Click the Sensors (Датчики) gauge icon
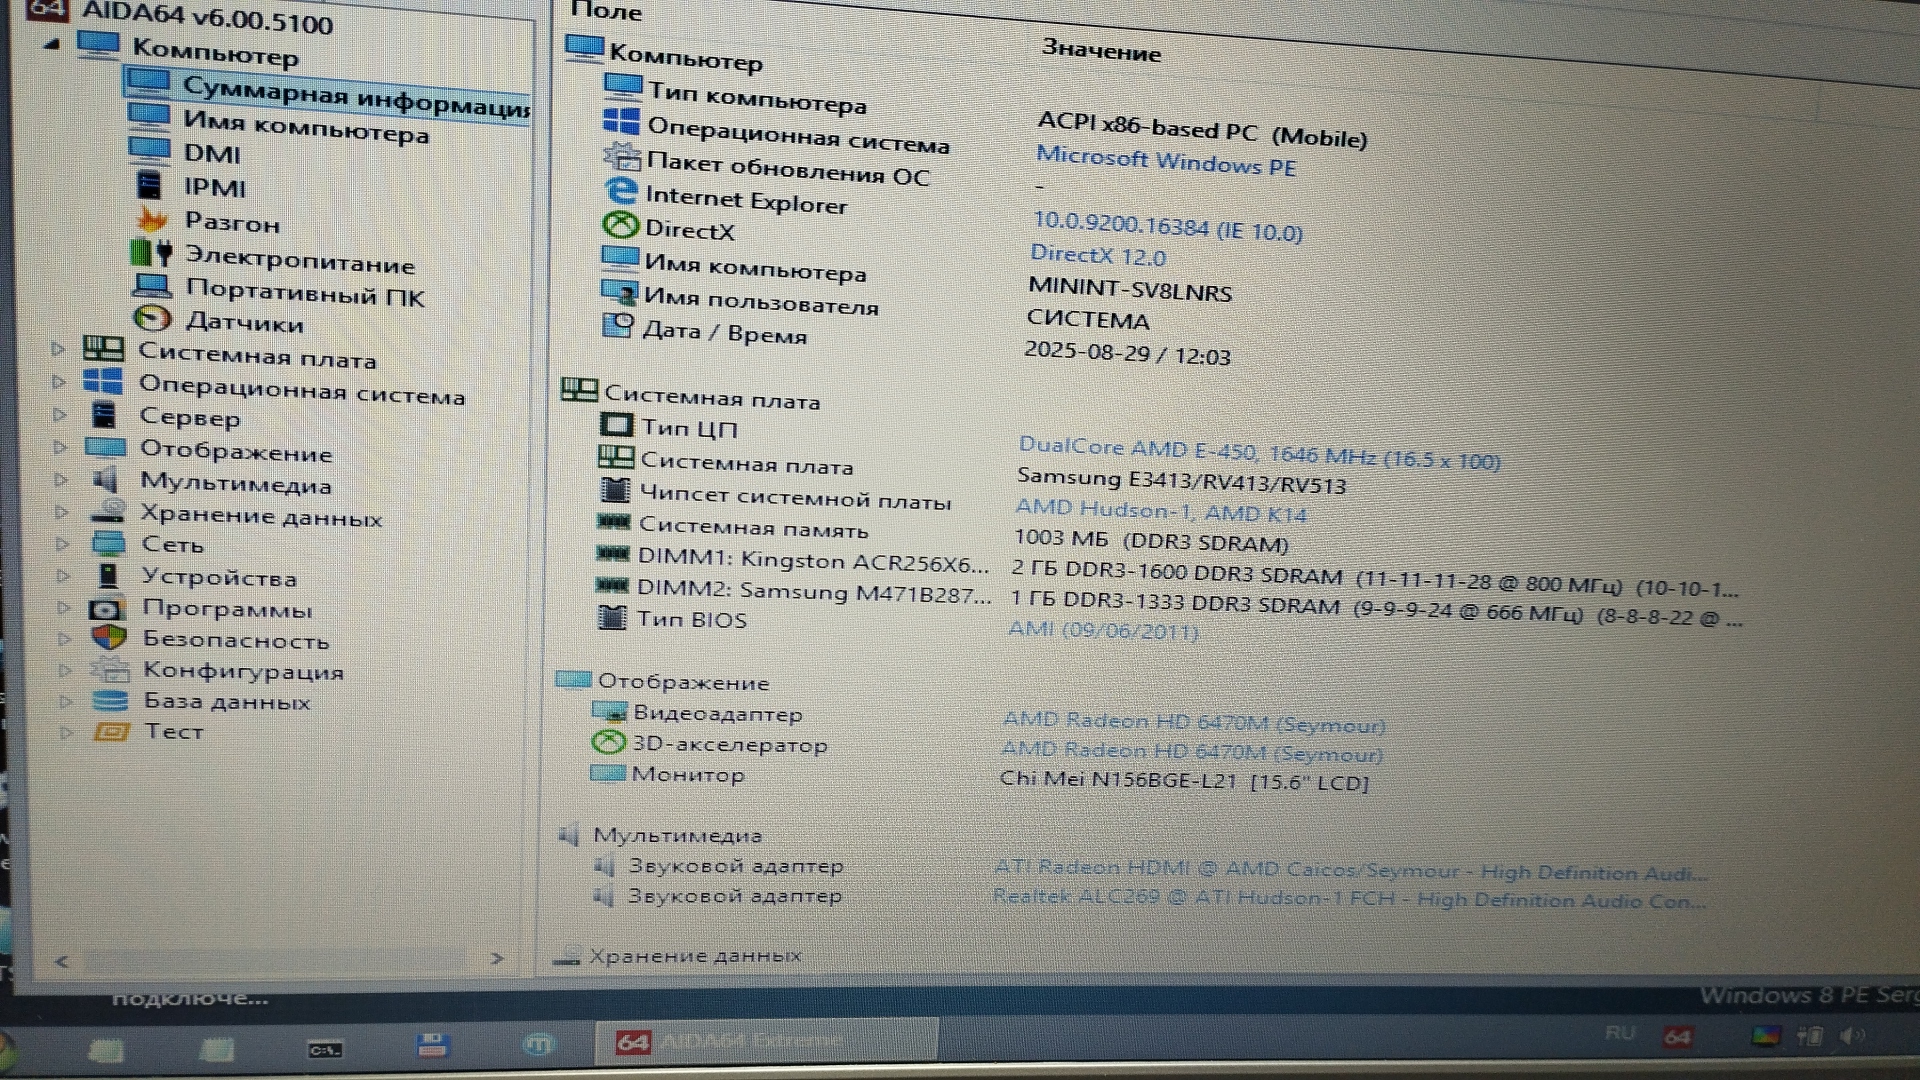 152,318
